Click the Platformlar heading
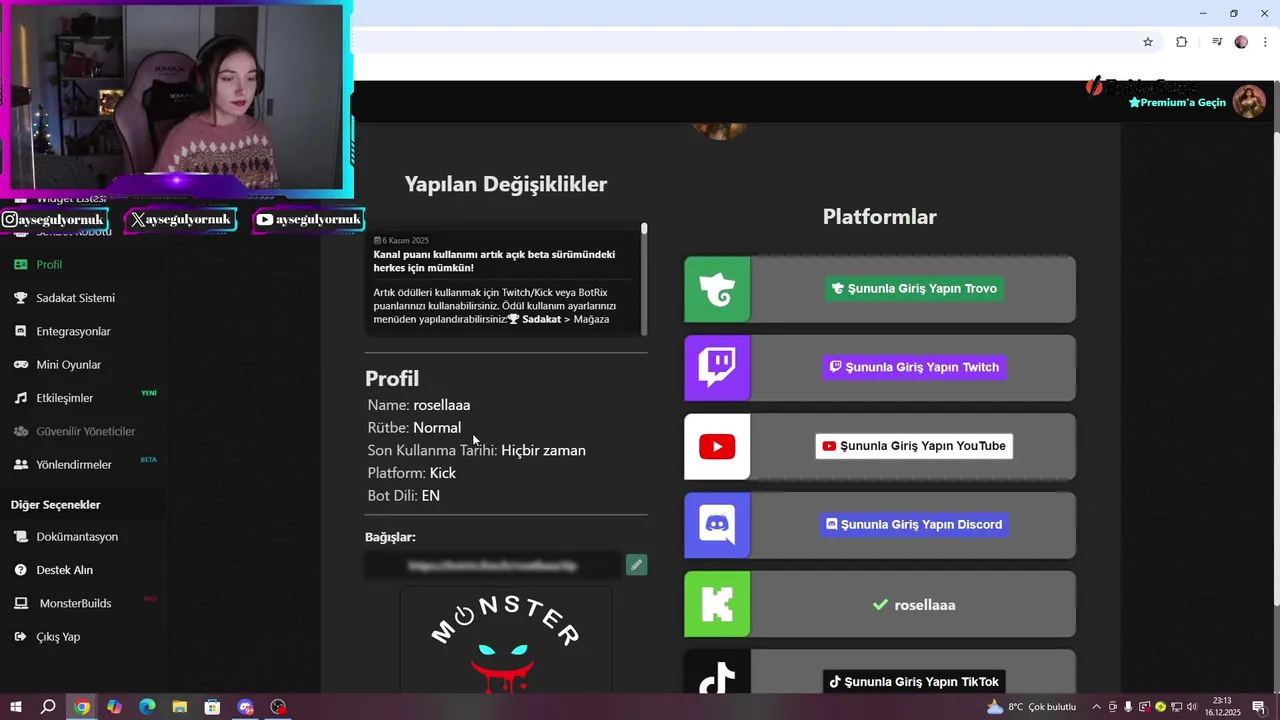 (880, 217)
